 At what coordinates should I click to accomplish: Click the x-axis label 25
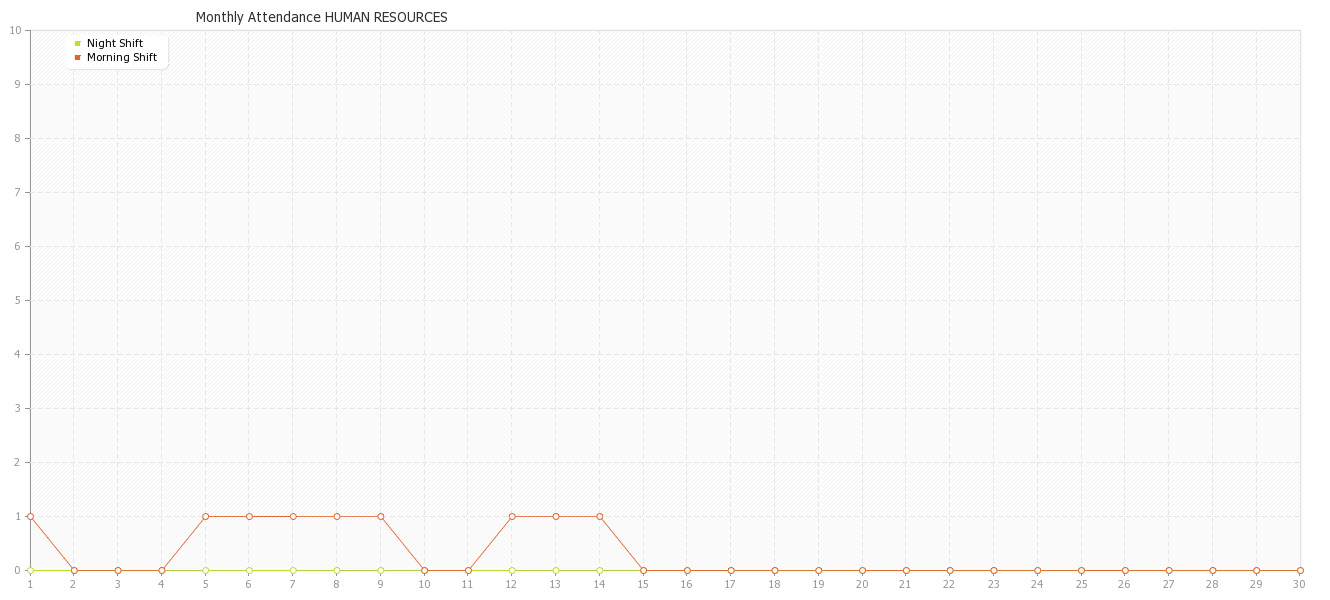click(x=1081, y=584)
